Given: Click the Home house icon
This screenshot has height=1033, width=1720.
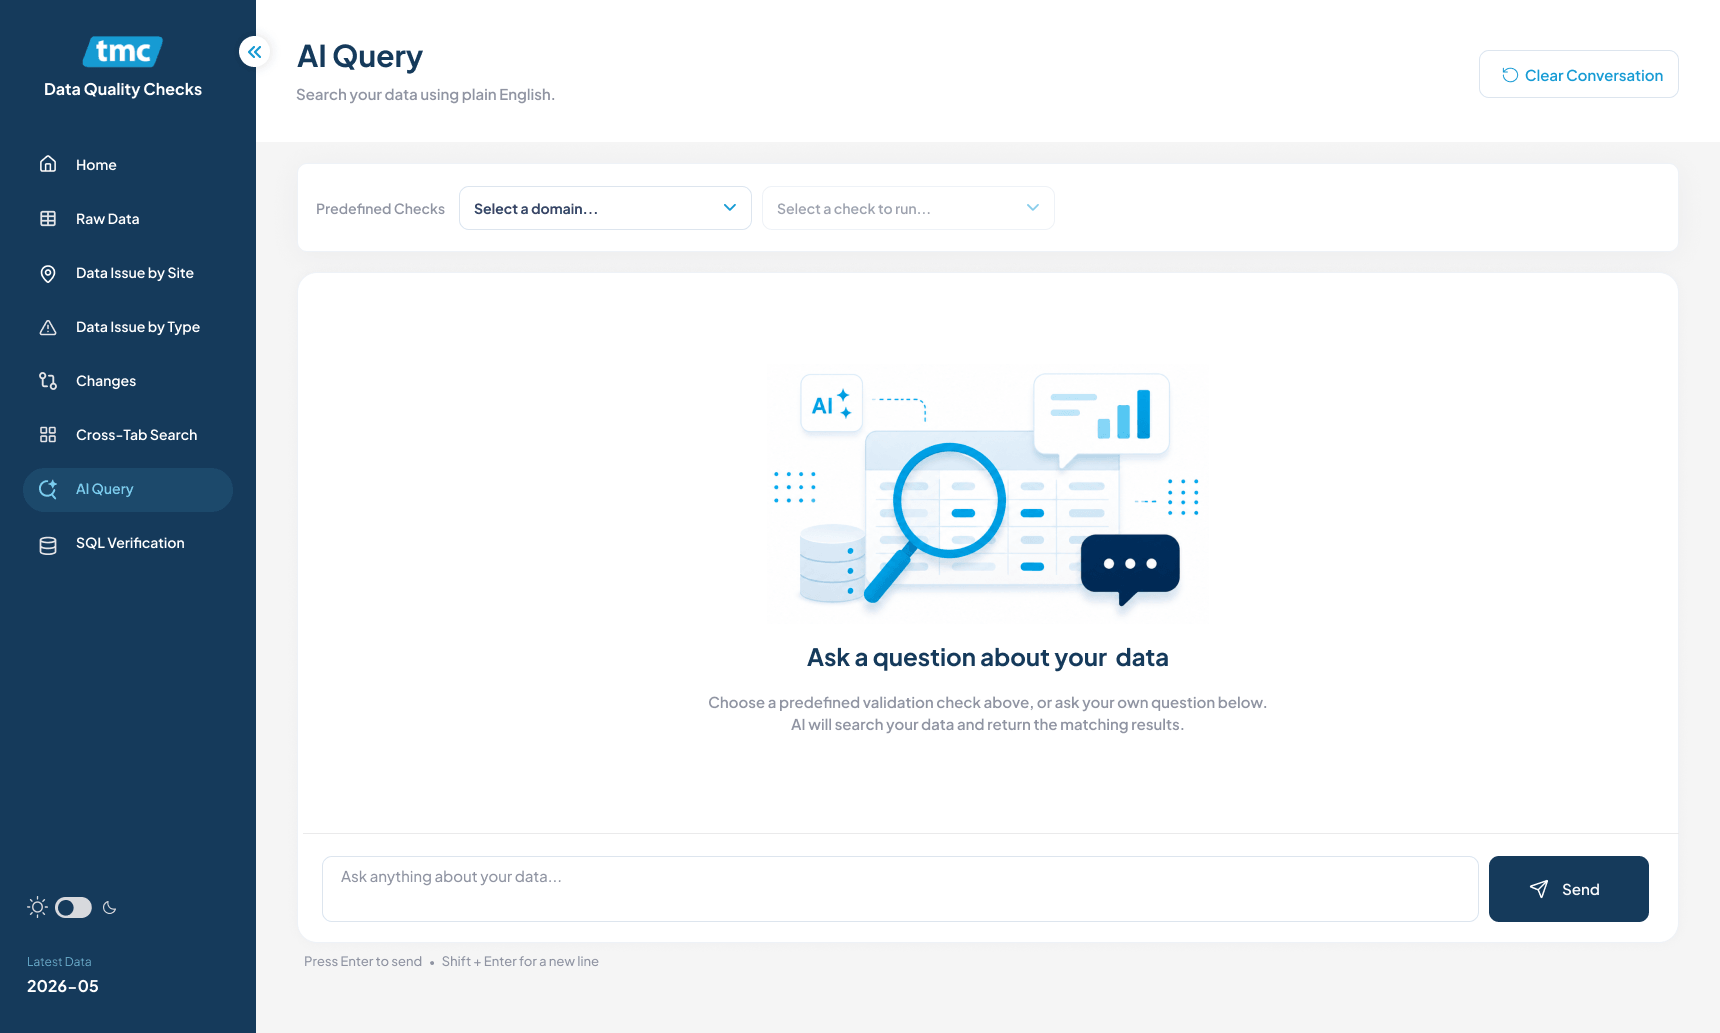Looking at the screenshot, I should [x=48, y=164].
